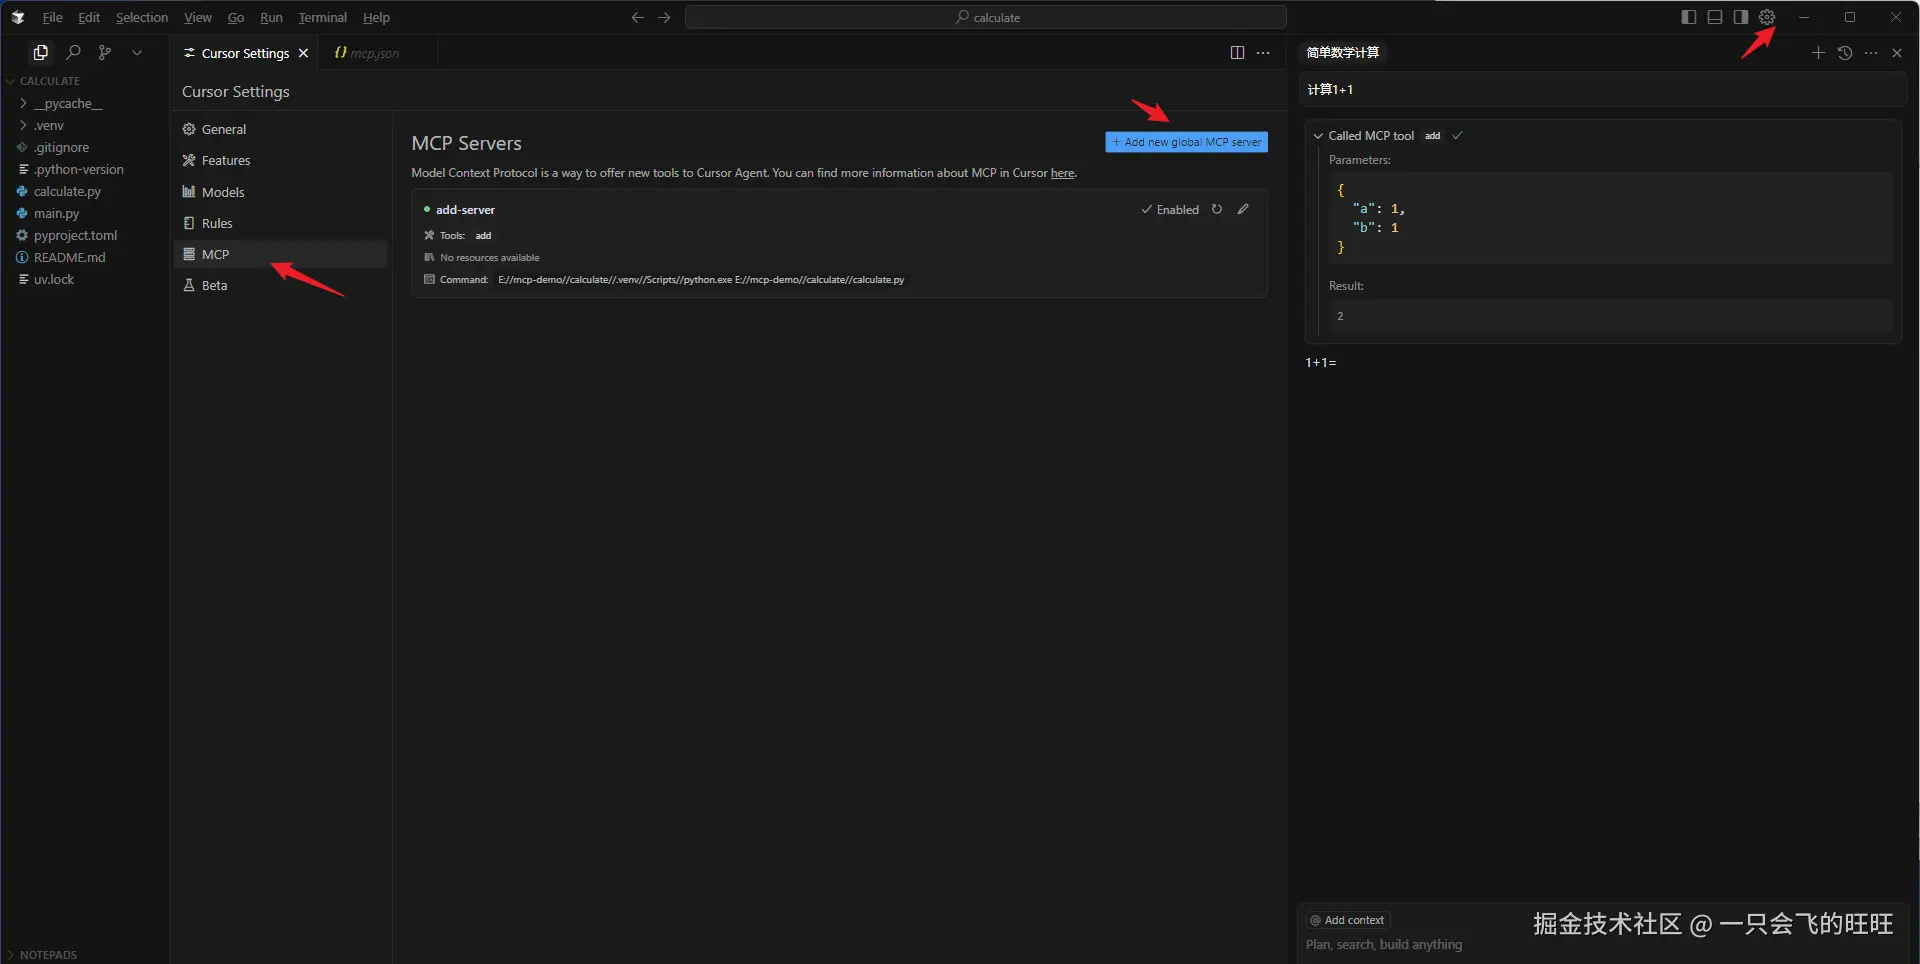Show chat history clock icon
1920x964 pixels.
click(x=1845, y=53)
